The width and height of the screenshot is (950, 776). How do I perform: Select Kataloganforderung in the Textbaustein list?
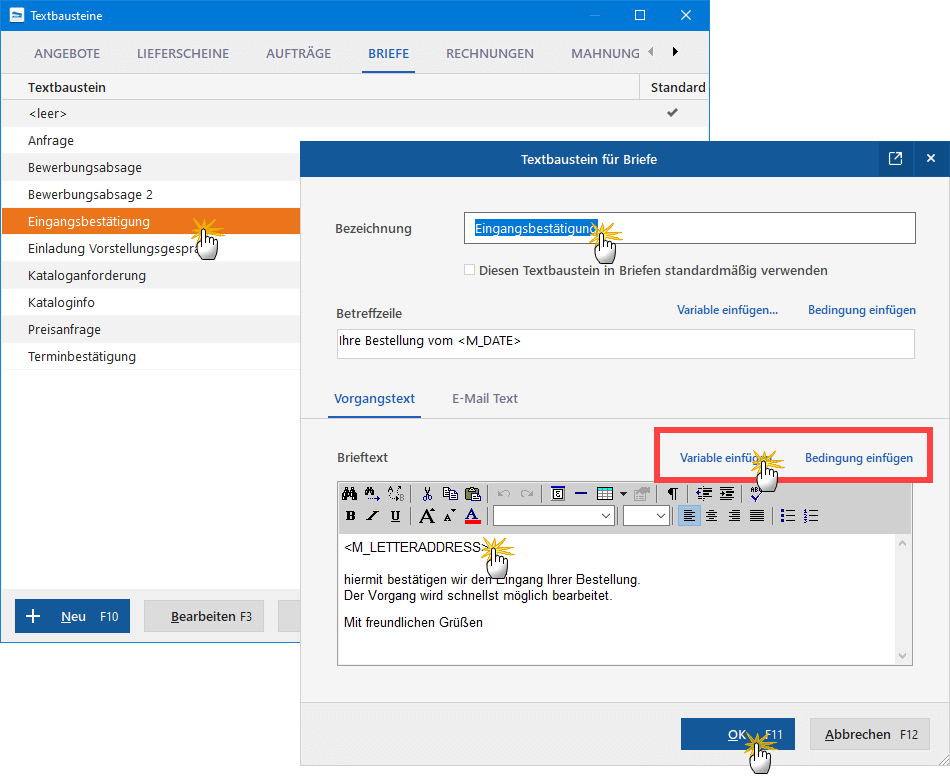(x=87, y=275)
